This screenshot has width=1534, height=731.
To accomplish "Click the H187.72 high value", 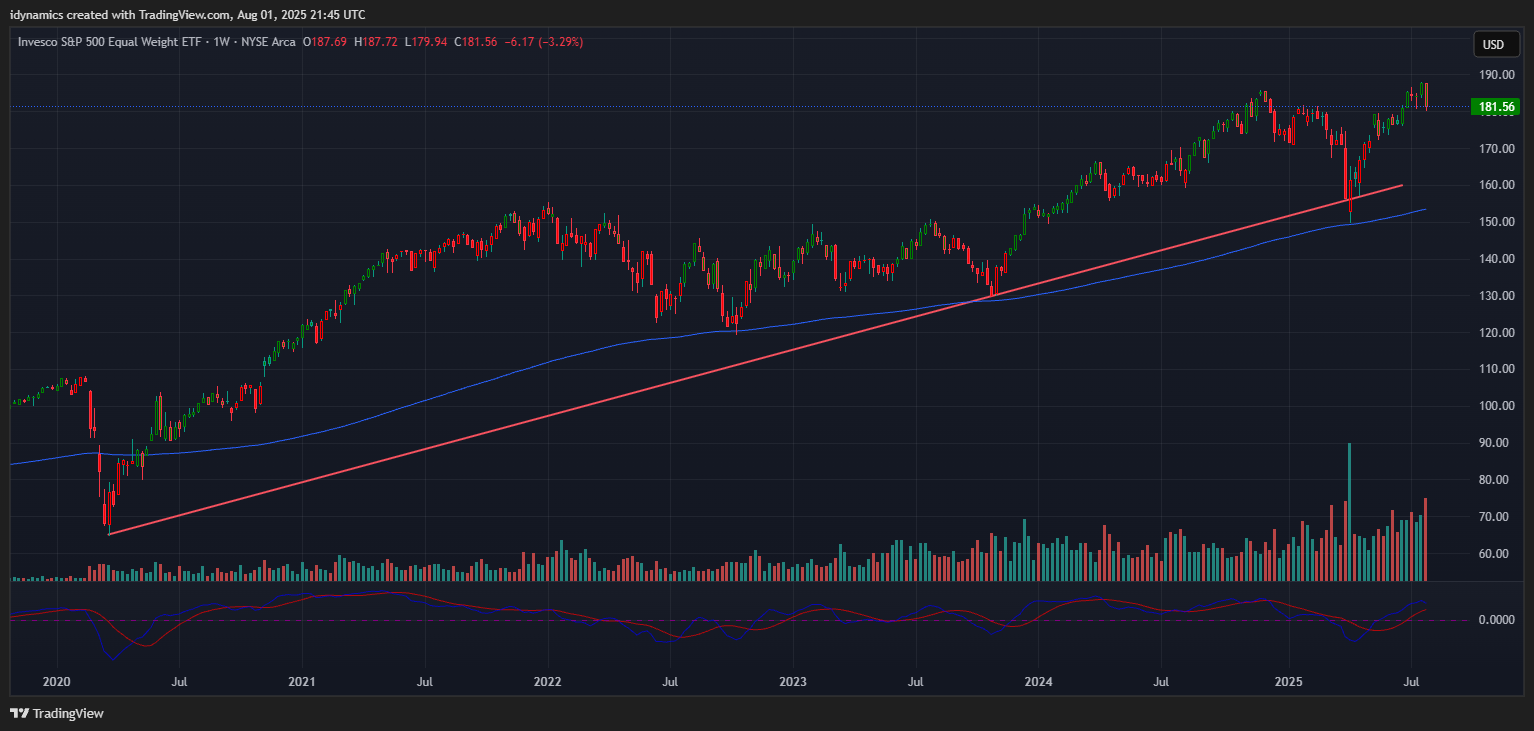I will point(375,43).
